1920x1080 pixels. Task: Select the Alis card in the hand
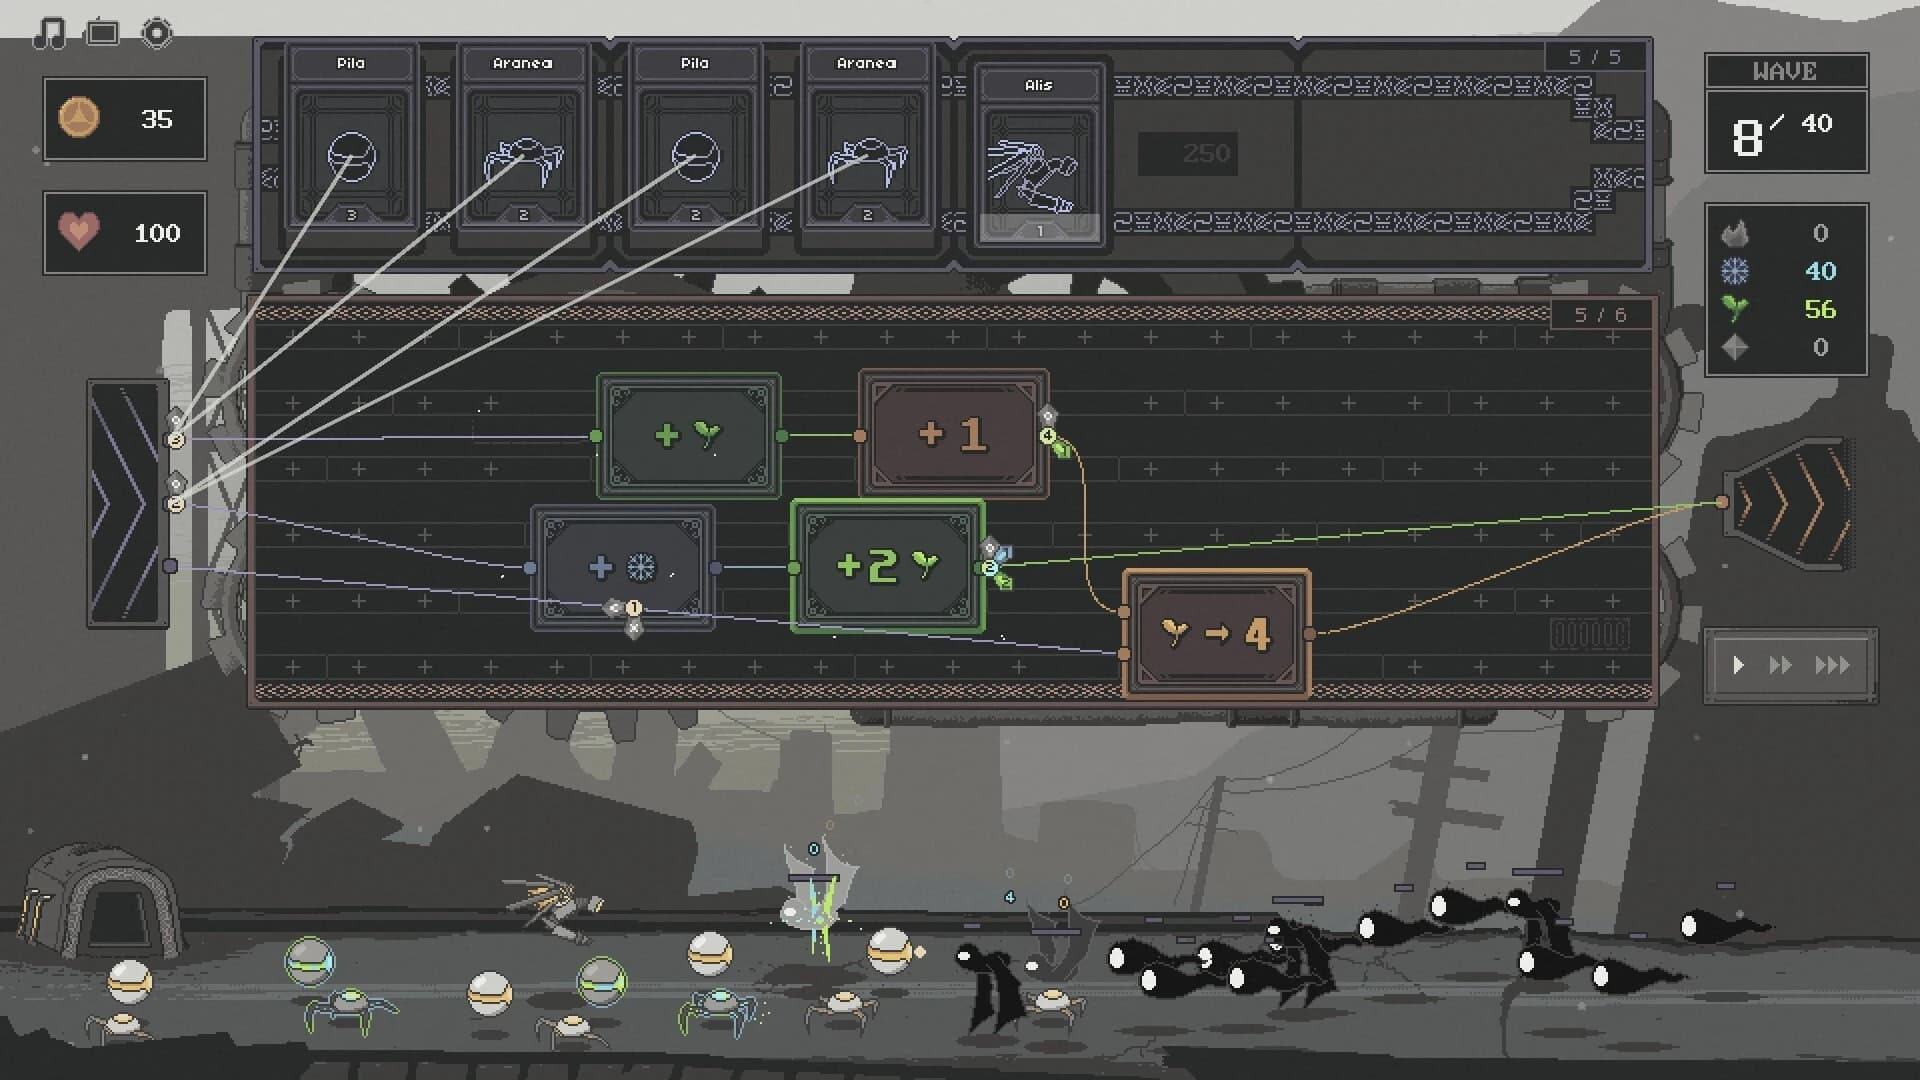coord(1040,155)
